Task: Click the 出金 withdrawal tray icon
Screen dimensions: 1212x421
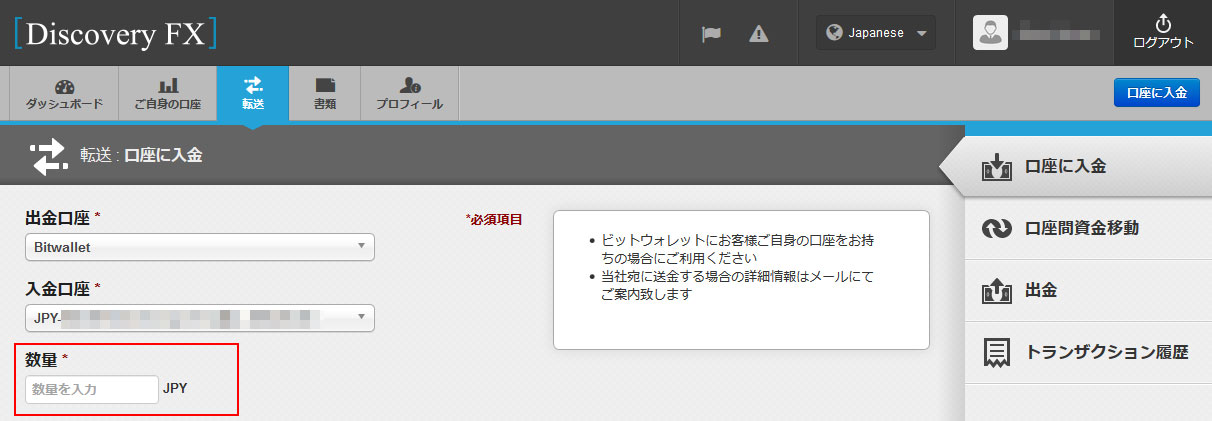Action: (998, 291)
